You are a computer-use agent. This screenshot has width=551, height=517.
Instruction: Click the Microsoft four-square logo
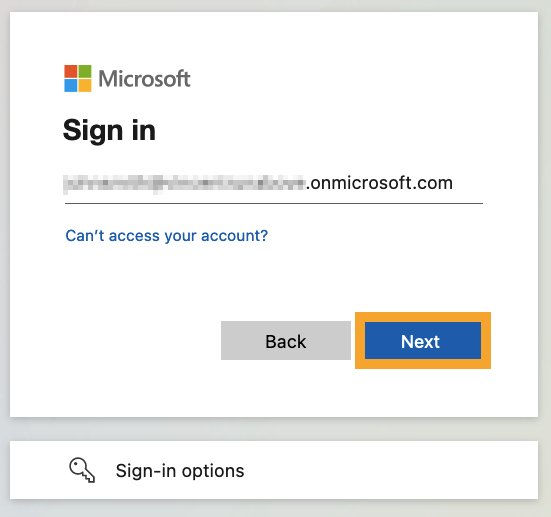[78, 78]
